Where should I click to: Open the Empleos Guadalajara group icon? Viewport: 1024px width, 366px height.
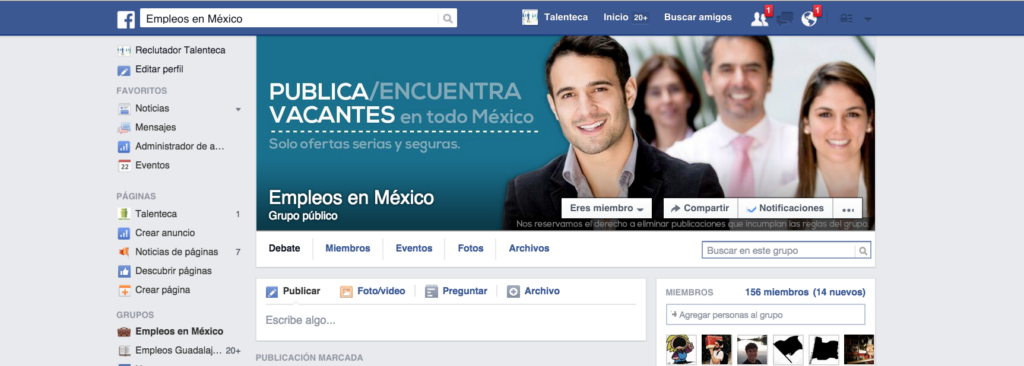[124, 350]
